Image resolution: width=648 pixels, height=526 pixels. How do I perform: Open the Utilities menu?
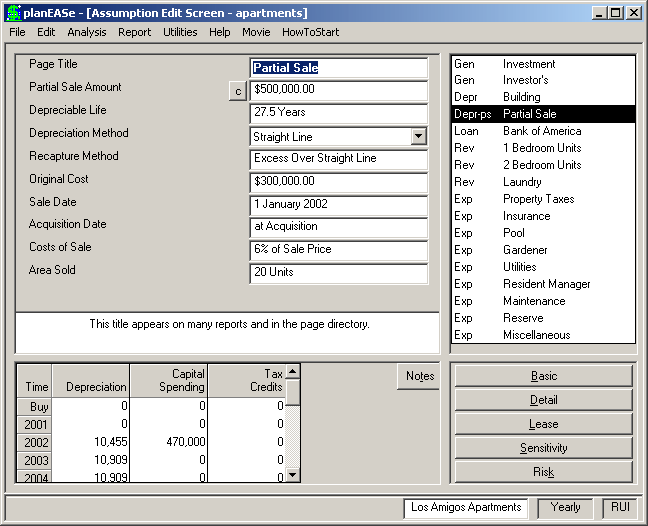tap(180, 32)
